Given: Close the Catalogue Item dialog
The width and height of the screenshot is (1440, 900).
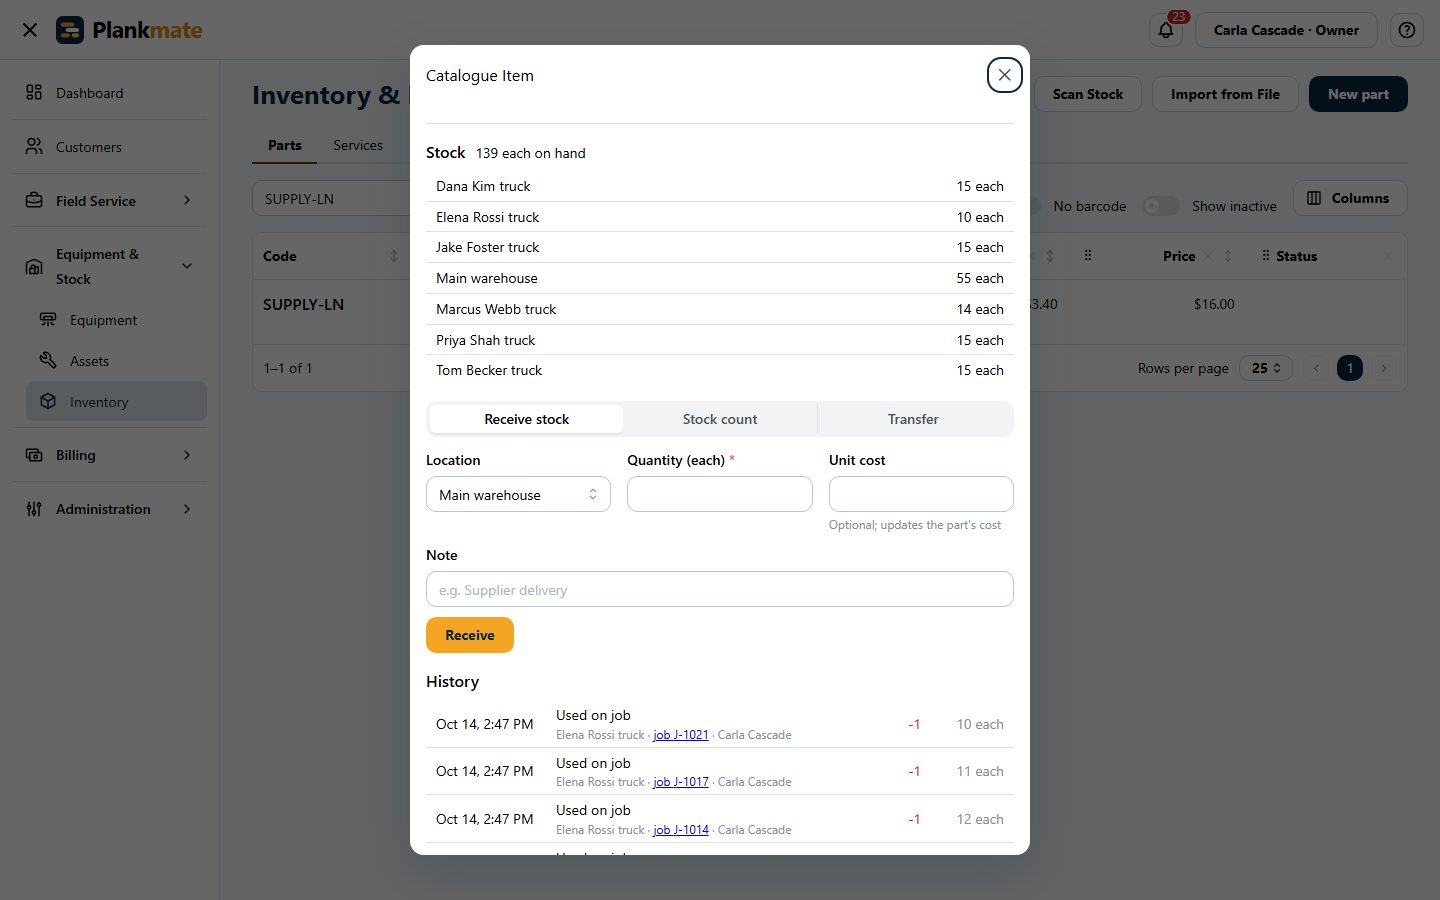Looking at the screenshot, I should (x=1004, y=75).
